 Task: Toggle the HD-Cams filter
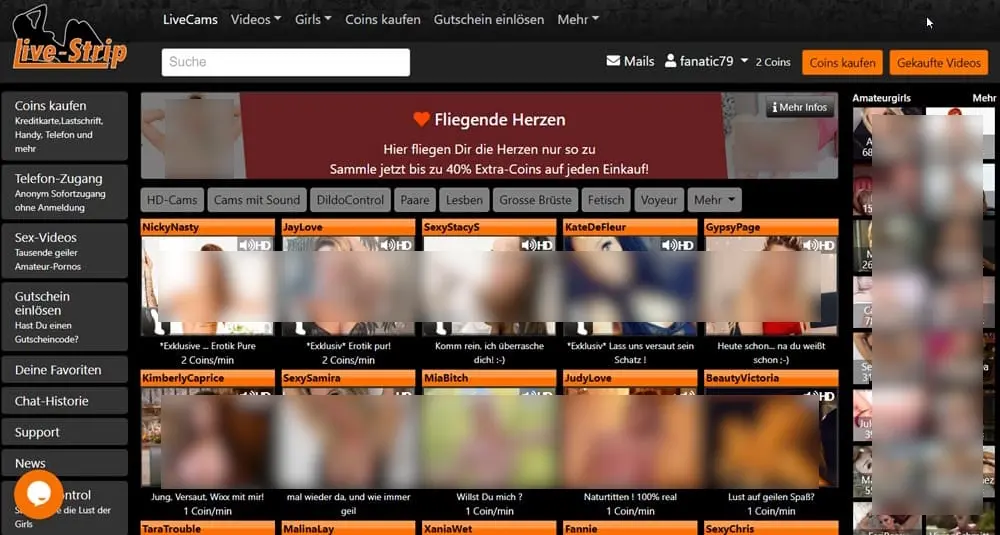pyautogui.click(x=172, y=200)
